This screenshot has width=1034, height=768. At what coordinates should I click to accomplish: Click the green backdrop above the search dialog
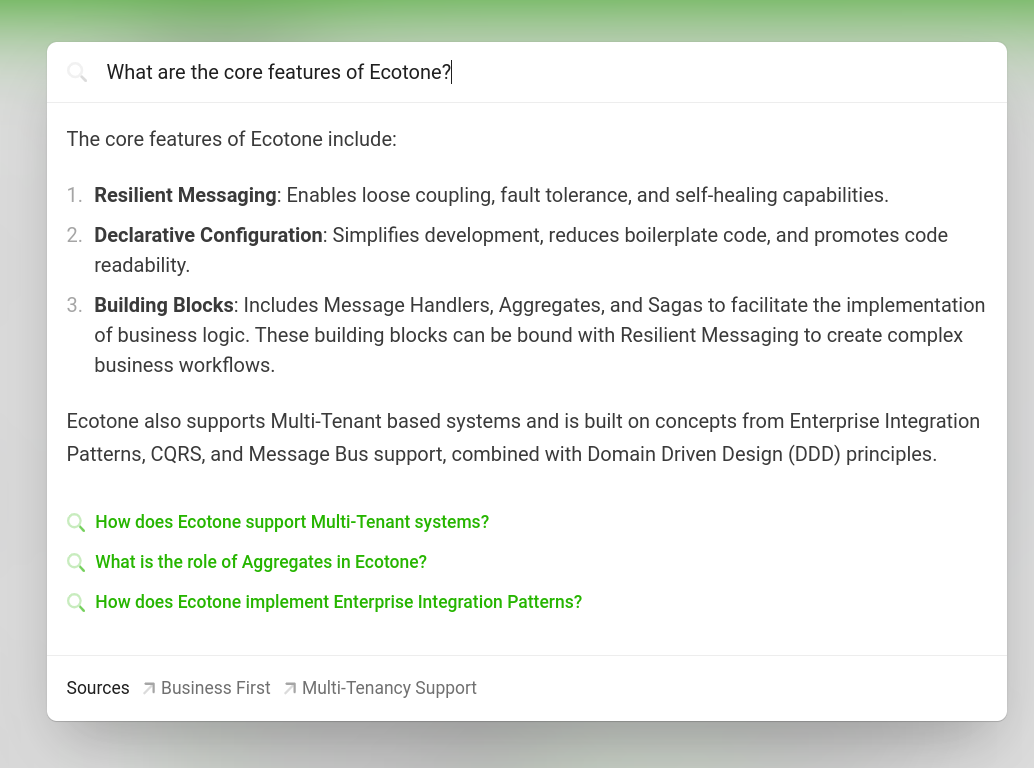(517, 18)
